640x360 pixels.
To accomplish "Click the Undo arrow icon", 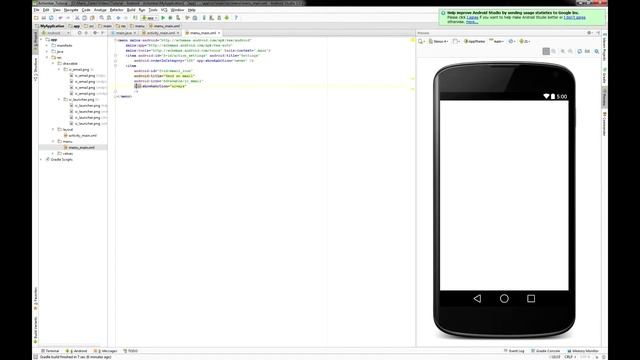I will tap(60, 18).
